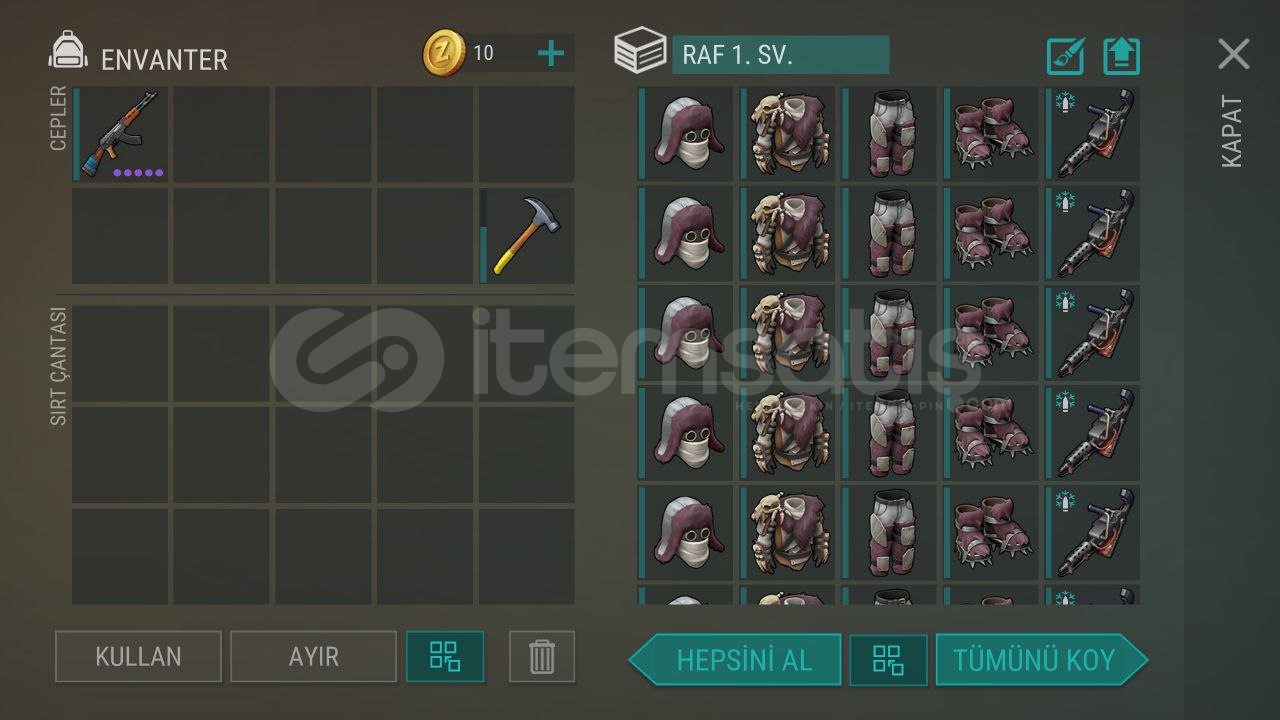Image resolution: width=1280 pixels, height=720 pixels.
Task: Click the gold Z coin icon
Action: (x=444, y=53)
